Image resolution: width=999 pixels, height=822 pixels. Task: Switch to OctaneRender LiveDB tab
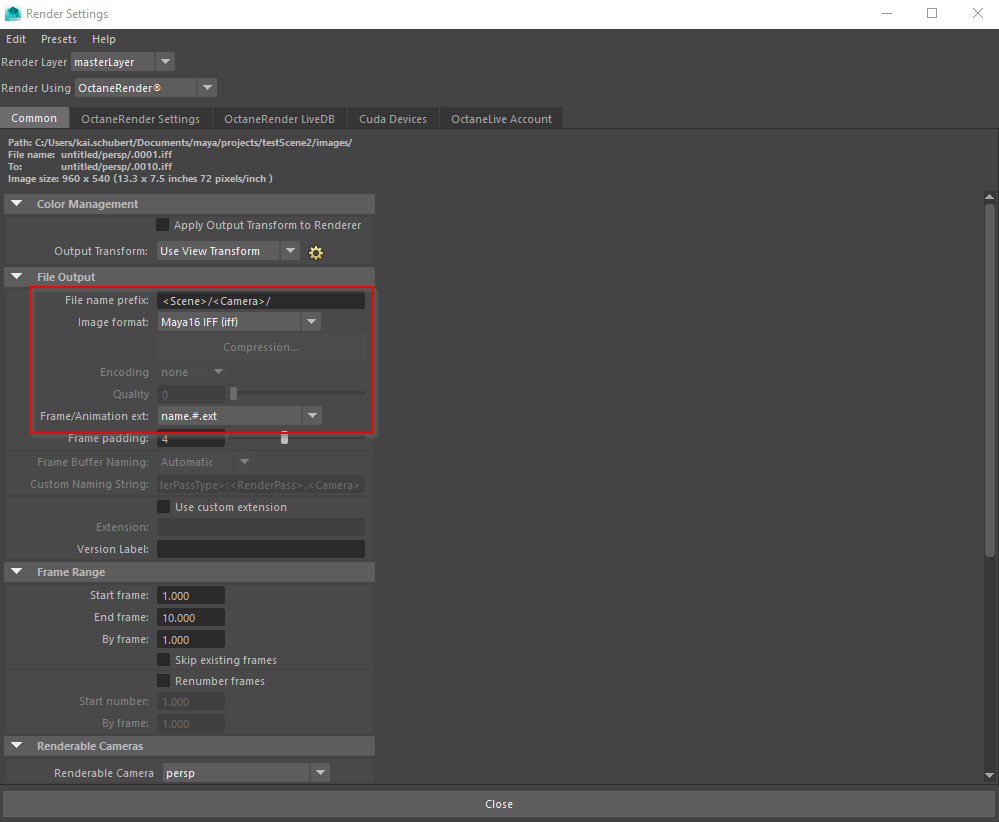coord(279,119)
